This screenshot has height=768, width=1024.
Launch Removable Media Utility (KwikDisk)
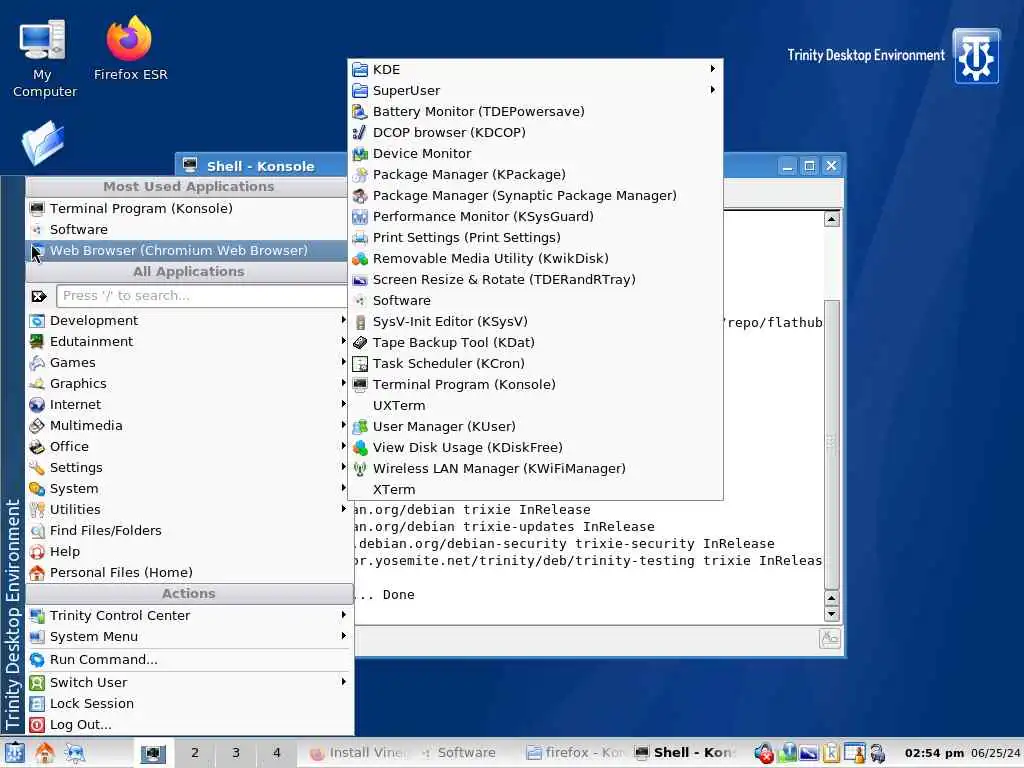(535, 258)
